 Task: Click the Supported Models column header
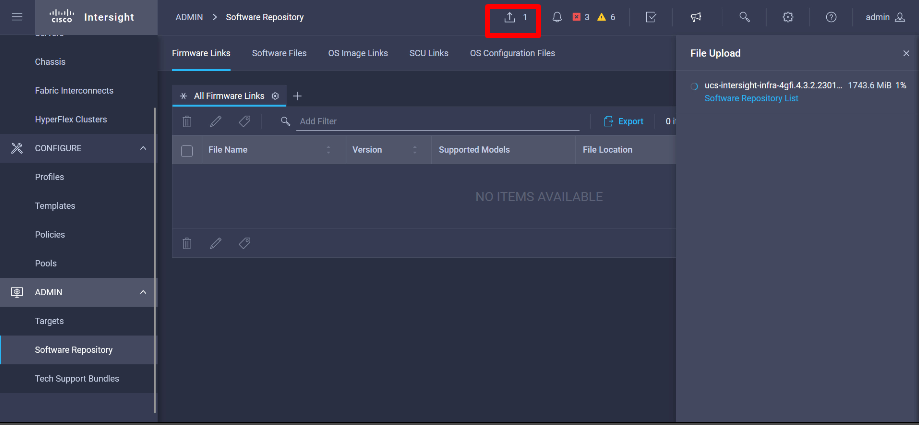pos(474,150)
